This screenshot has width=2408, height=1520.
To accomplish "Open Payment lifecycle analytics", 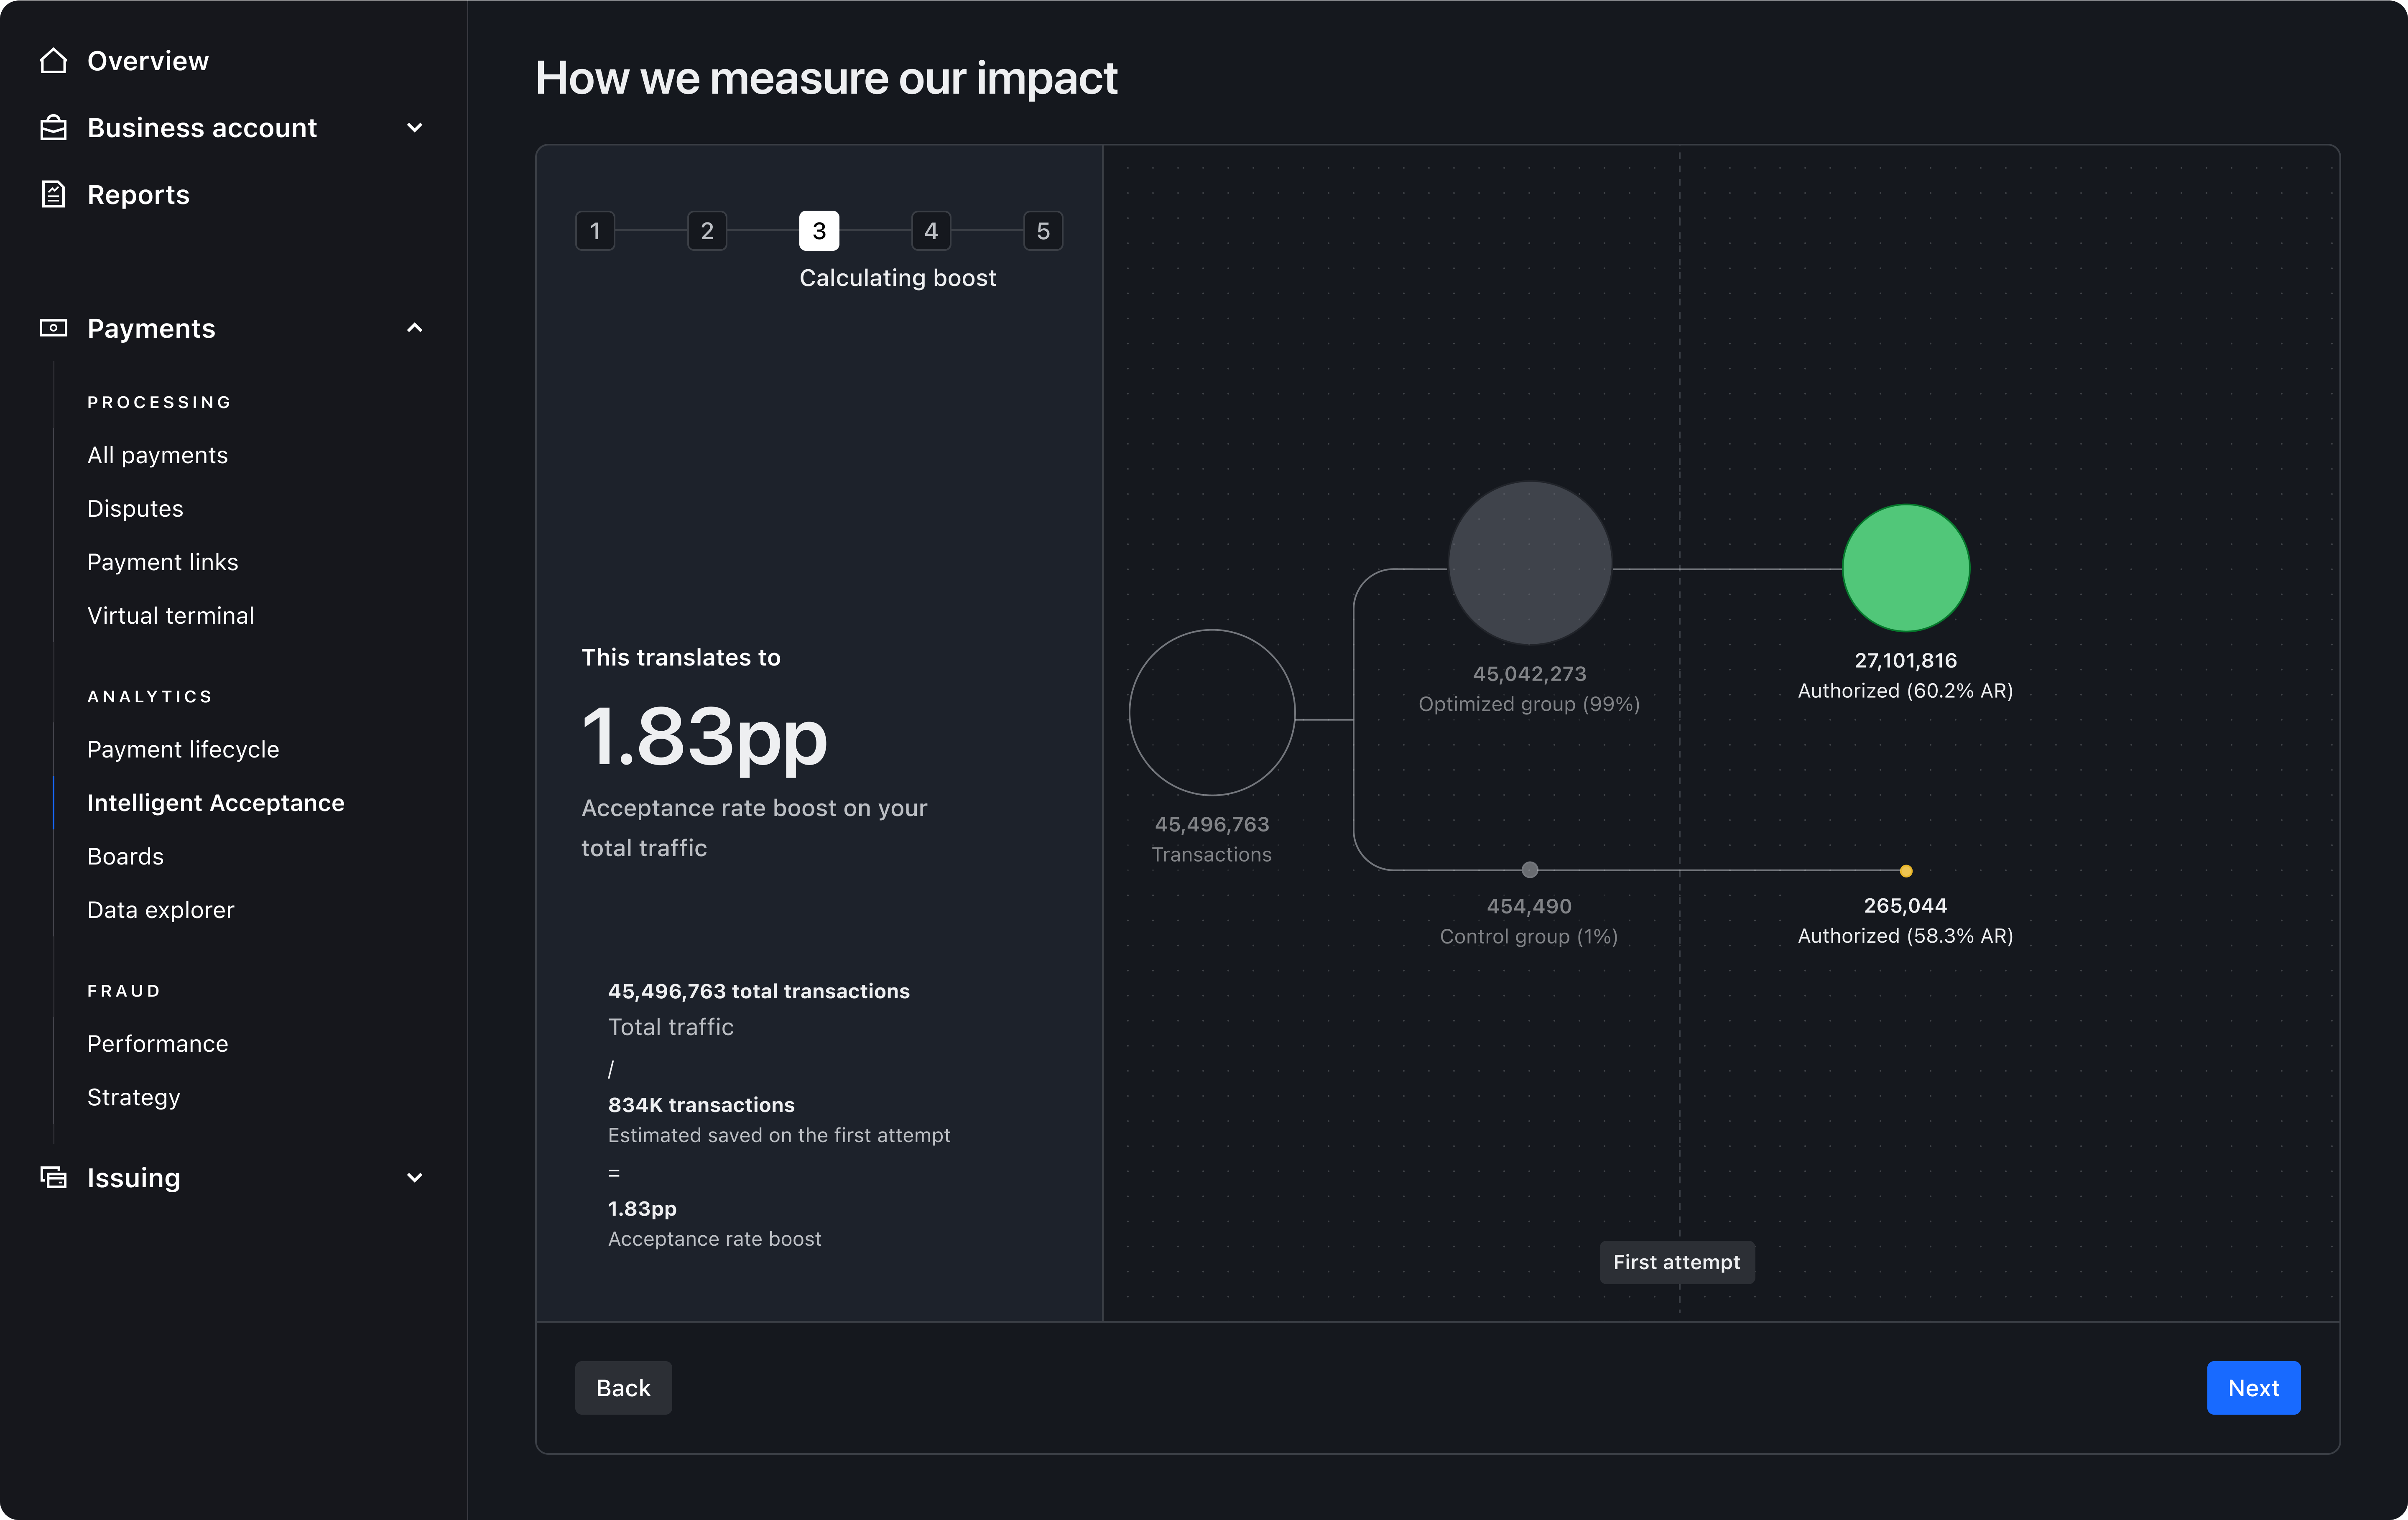I will tap(183, 749).
